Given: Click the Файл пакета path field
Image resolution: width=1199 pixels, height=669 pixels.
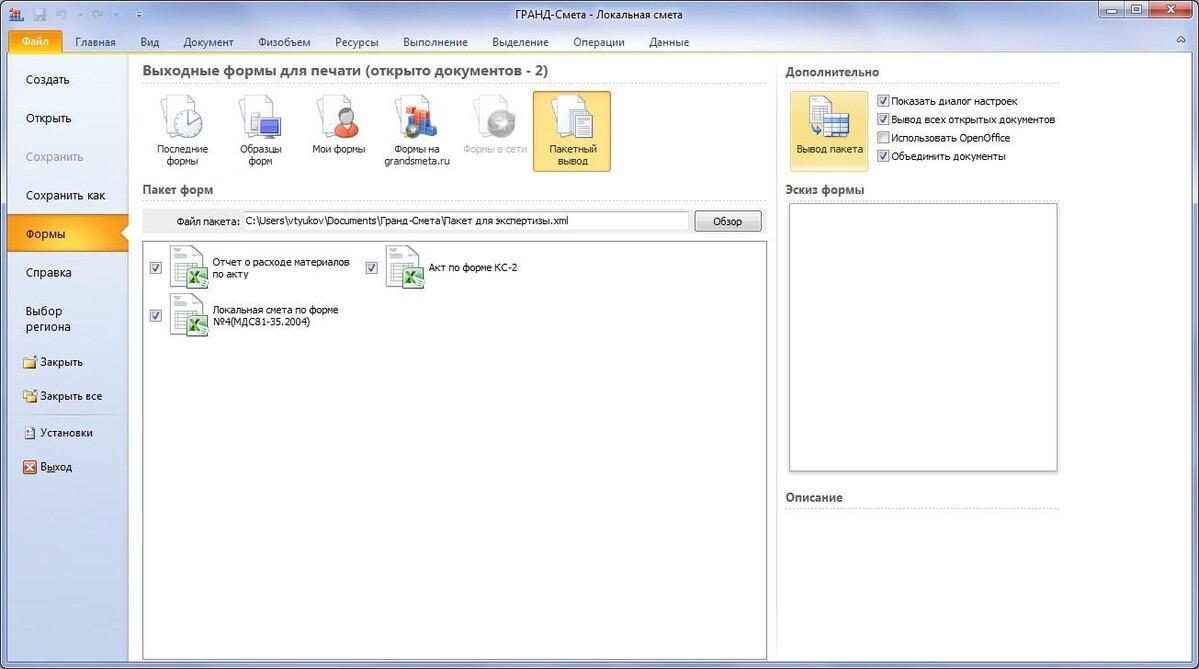Looking at the screenshot, I should 466,221.
